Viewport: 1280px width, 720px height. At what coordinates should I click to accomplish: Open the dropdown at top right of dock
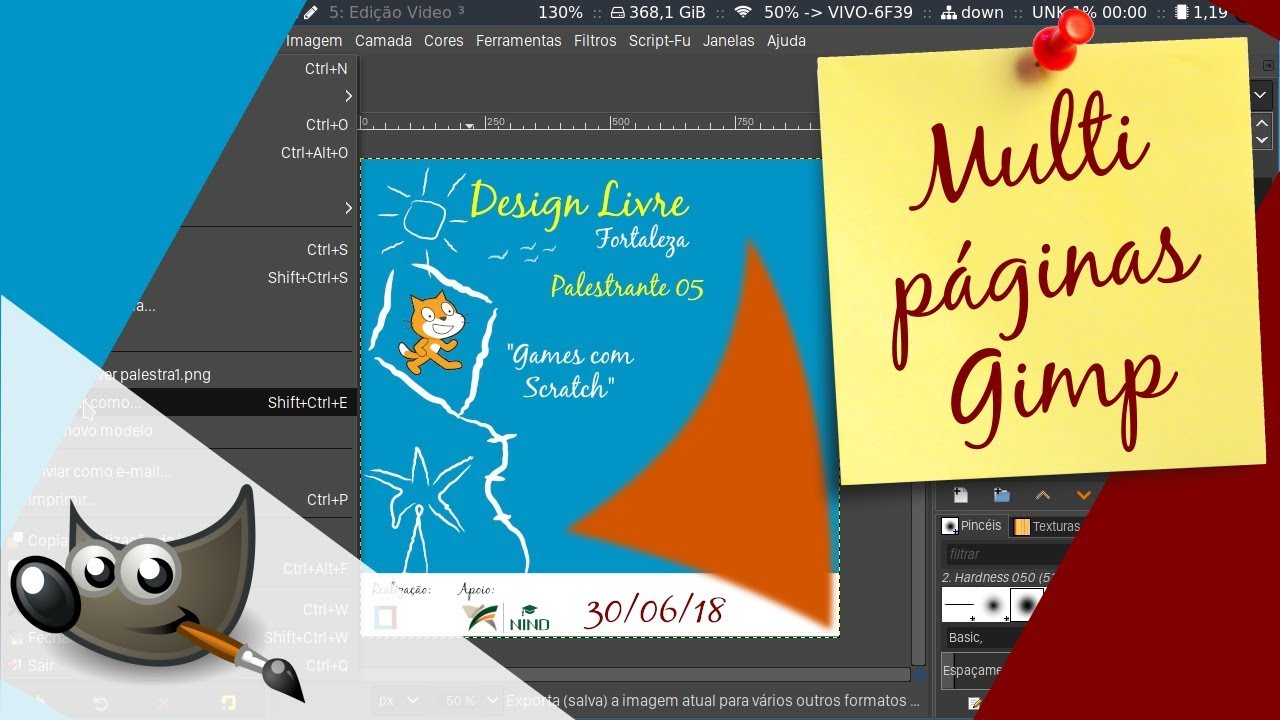[1262, 96]
